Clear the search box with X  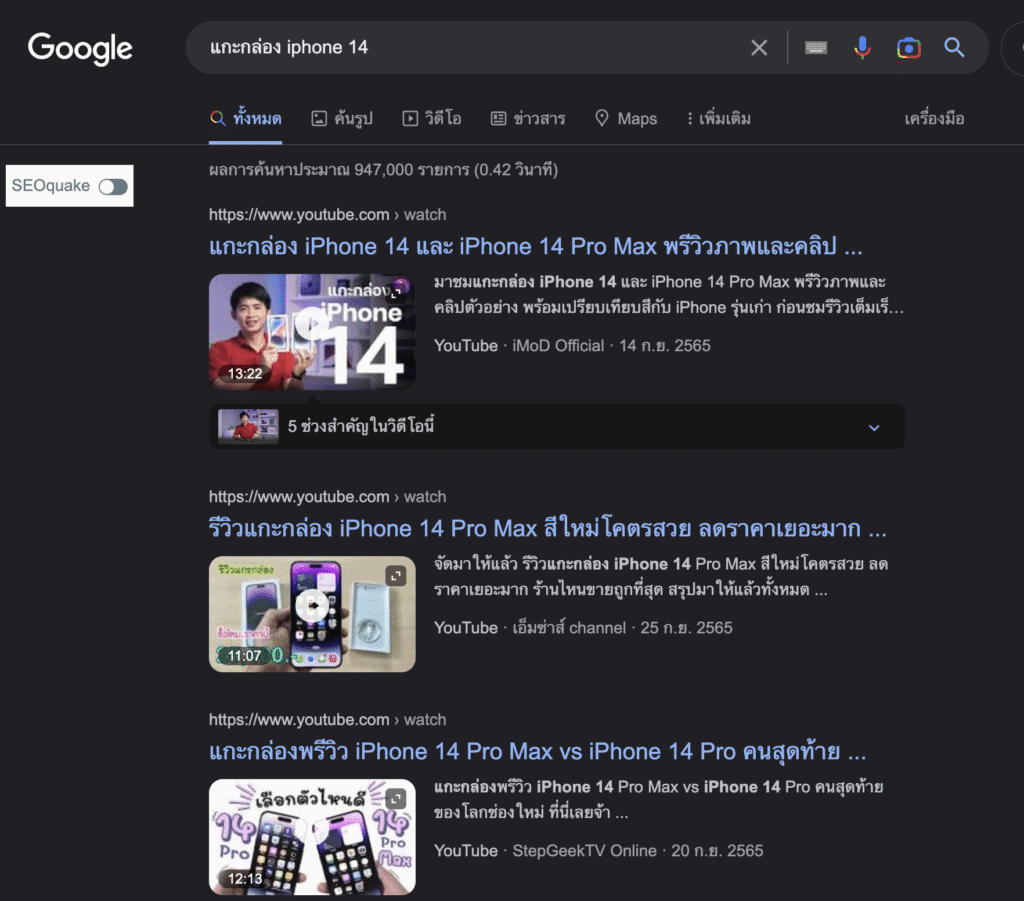(759, 48)
